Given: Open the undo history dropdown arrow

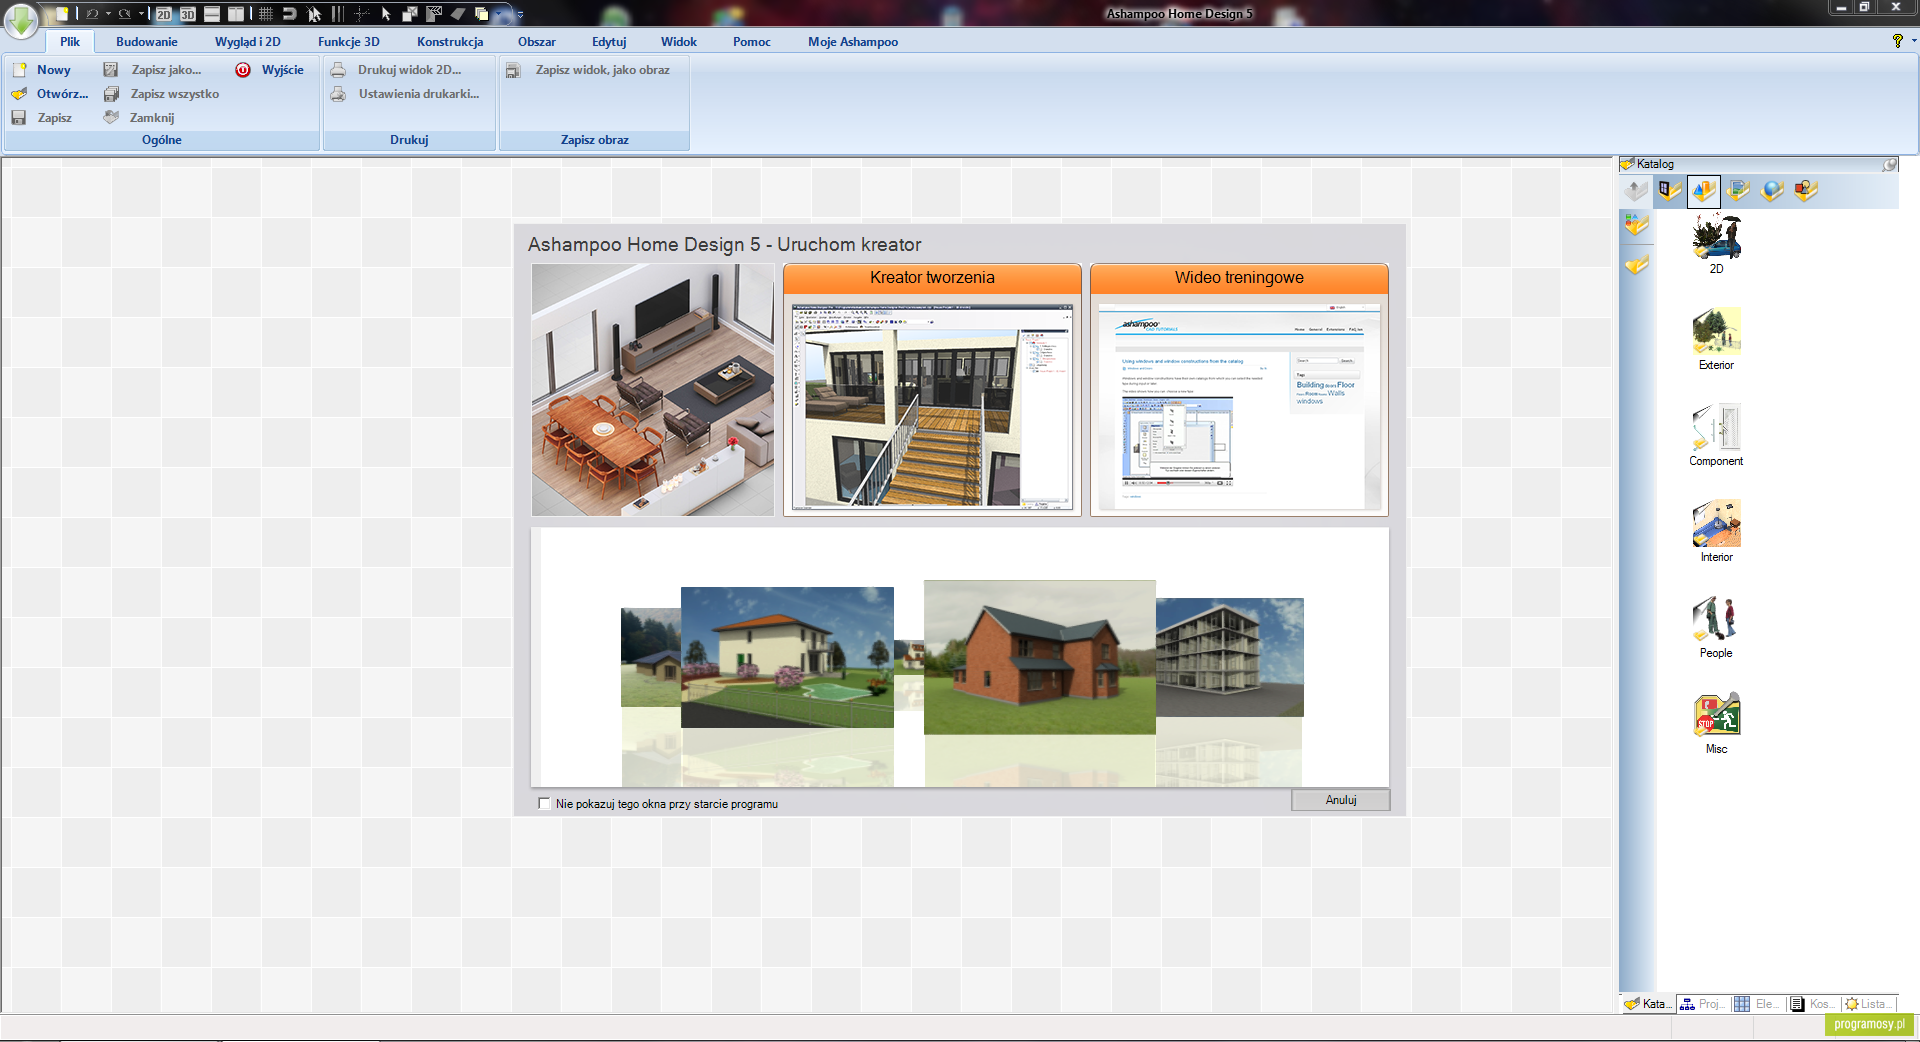Looking at the screenshot, I should click(x=108, y=14).
